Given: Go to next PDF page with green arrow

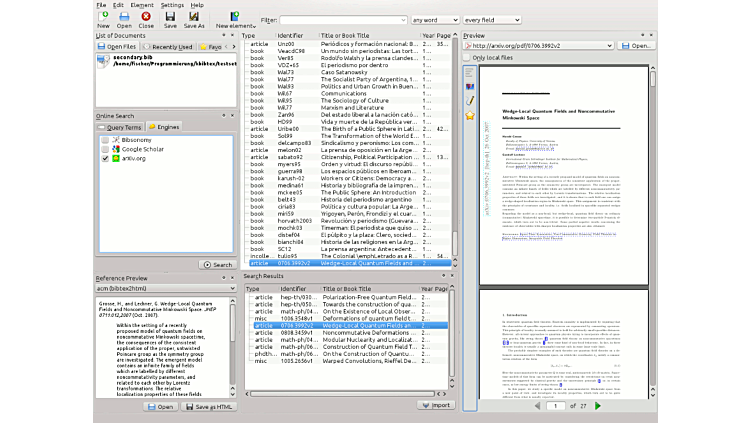Looking at the screenshot, I should (598, 406).
